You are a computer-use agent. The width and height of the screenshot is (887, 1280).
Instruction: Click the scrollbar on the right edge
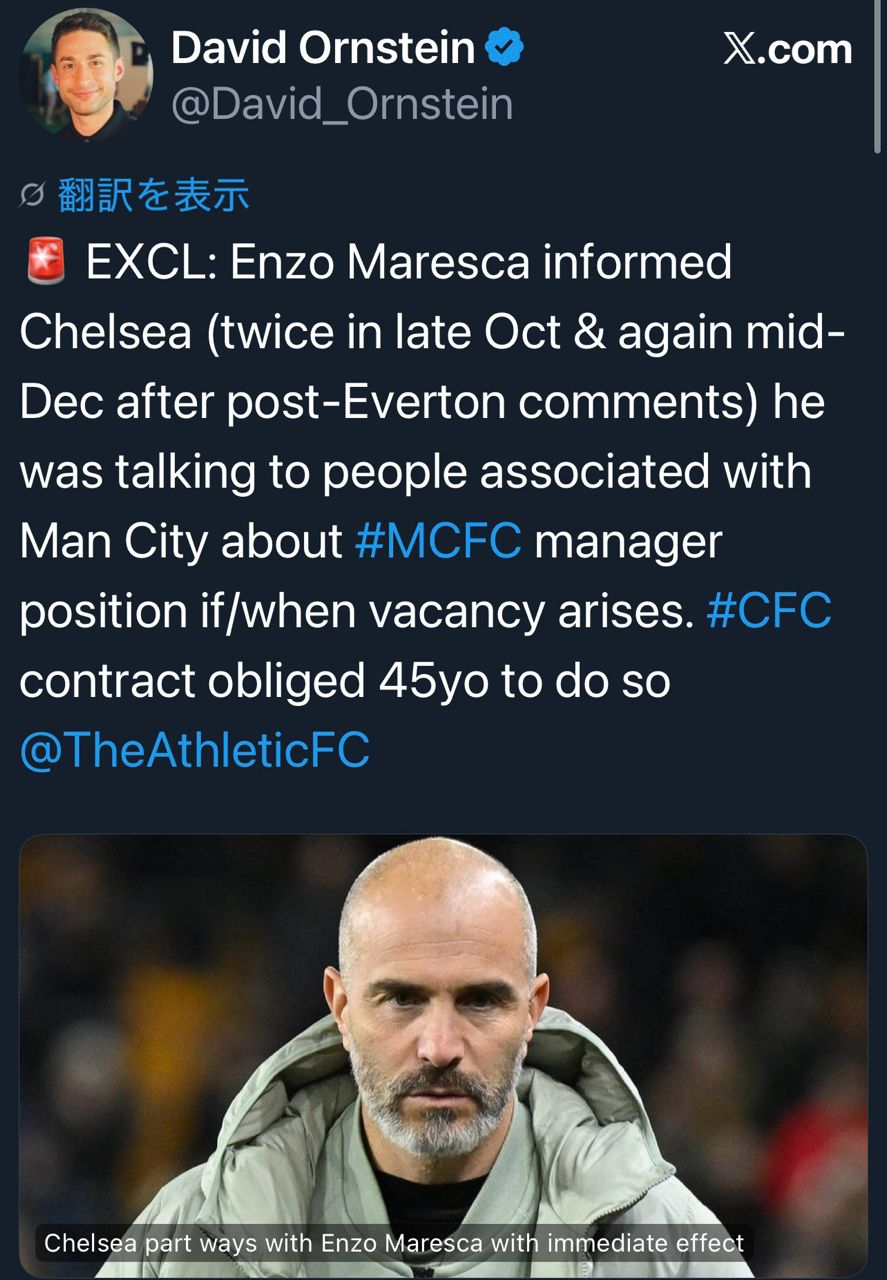878,80
